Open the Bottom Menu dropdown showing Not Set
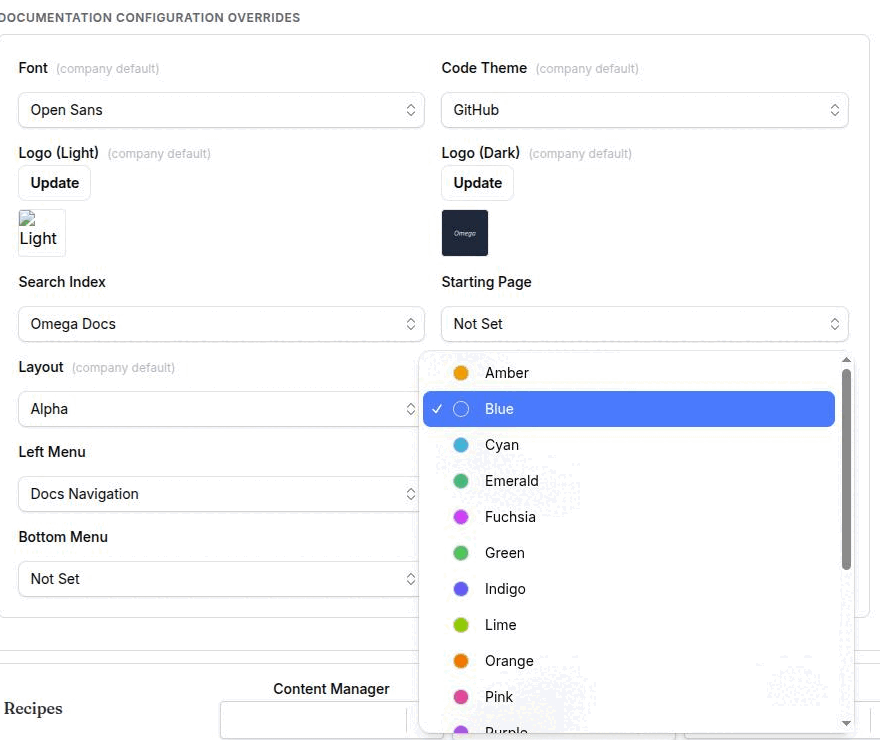The height and width of the screenshot is (740, 880). [x=219, y=579]
